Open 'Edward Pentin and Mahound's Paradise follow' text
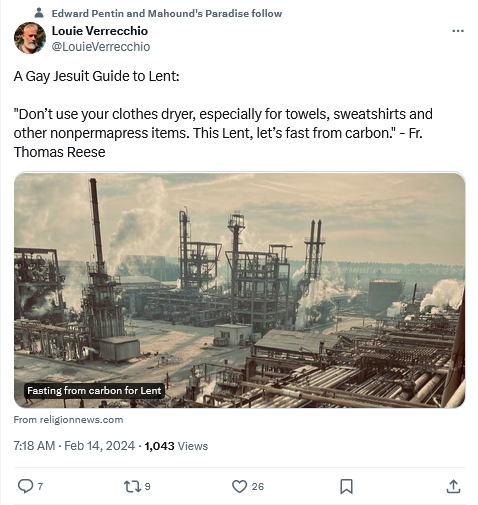The width and height of the screenshot is (478, 505). [167, 13]
